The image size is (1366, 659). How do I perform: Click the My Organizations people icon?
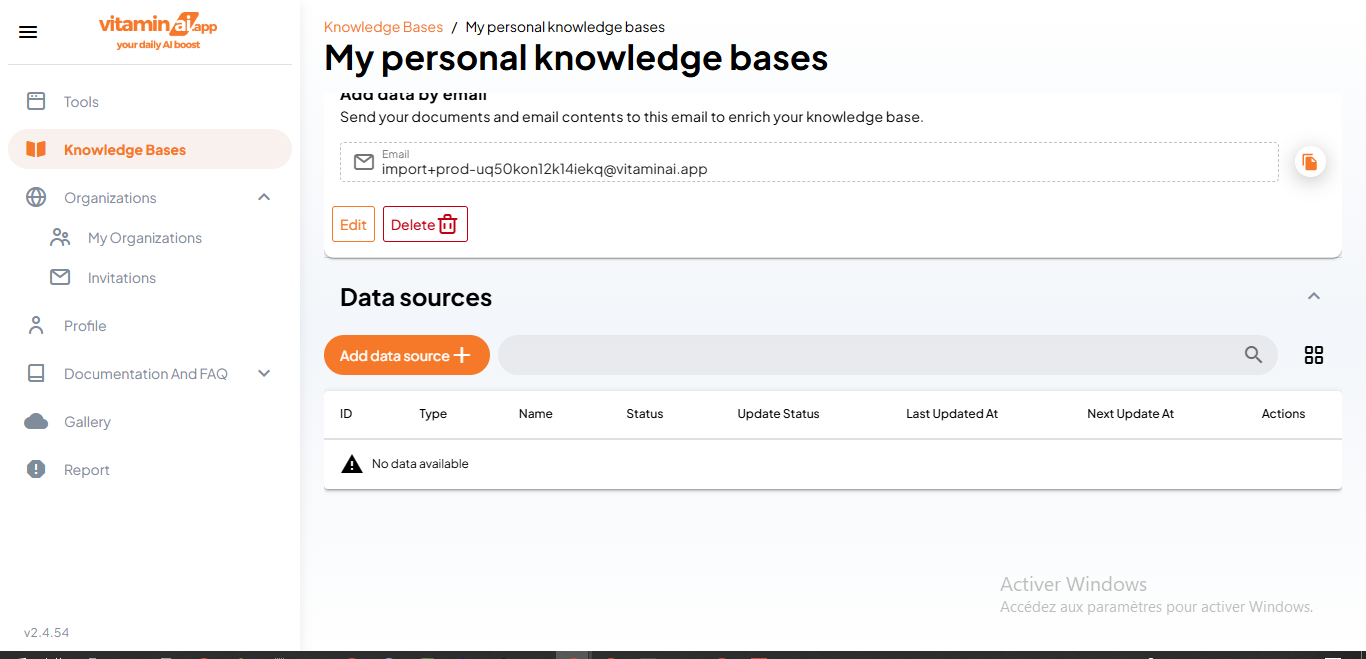coord(59,237)
